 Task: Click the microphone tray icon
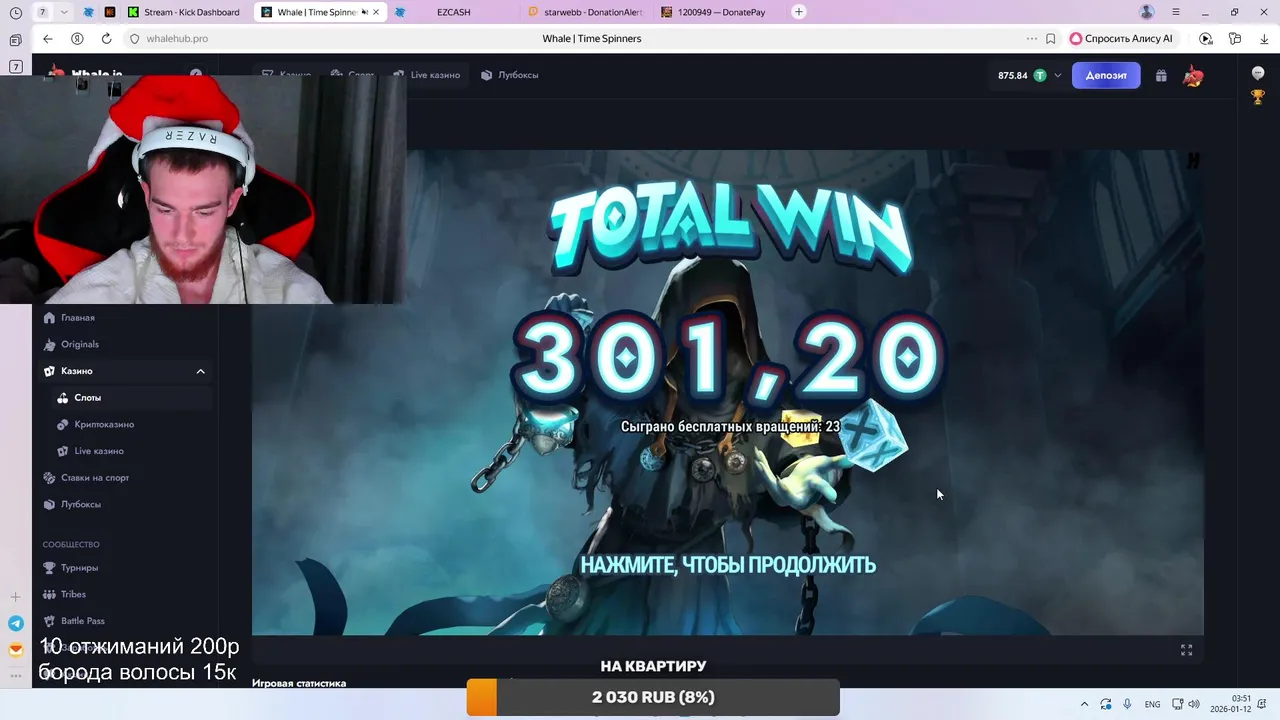(x=1127, y=704)
